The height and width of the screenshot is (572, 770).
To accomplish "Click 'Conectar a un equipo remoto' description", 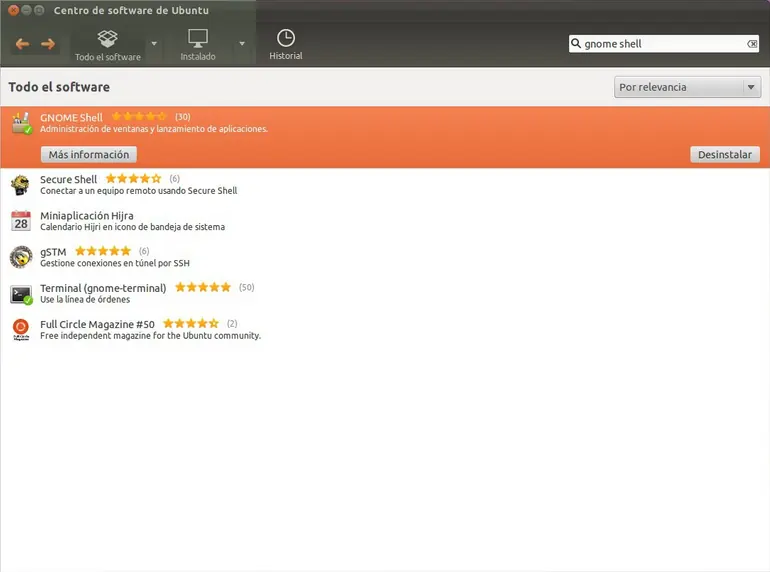I will tap(138, 191).
